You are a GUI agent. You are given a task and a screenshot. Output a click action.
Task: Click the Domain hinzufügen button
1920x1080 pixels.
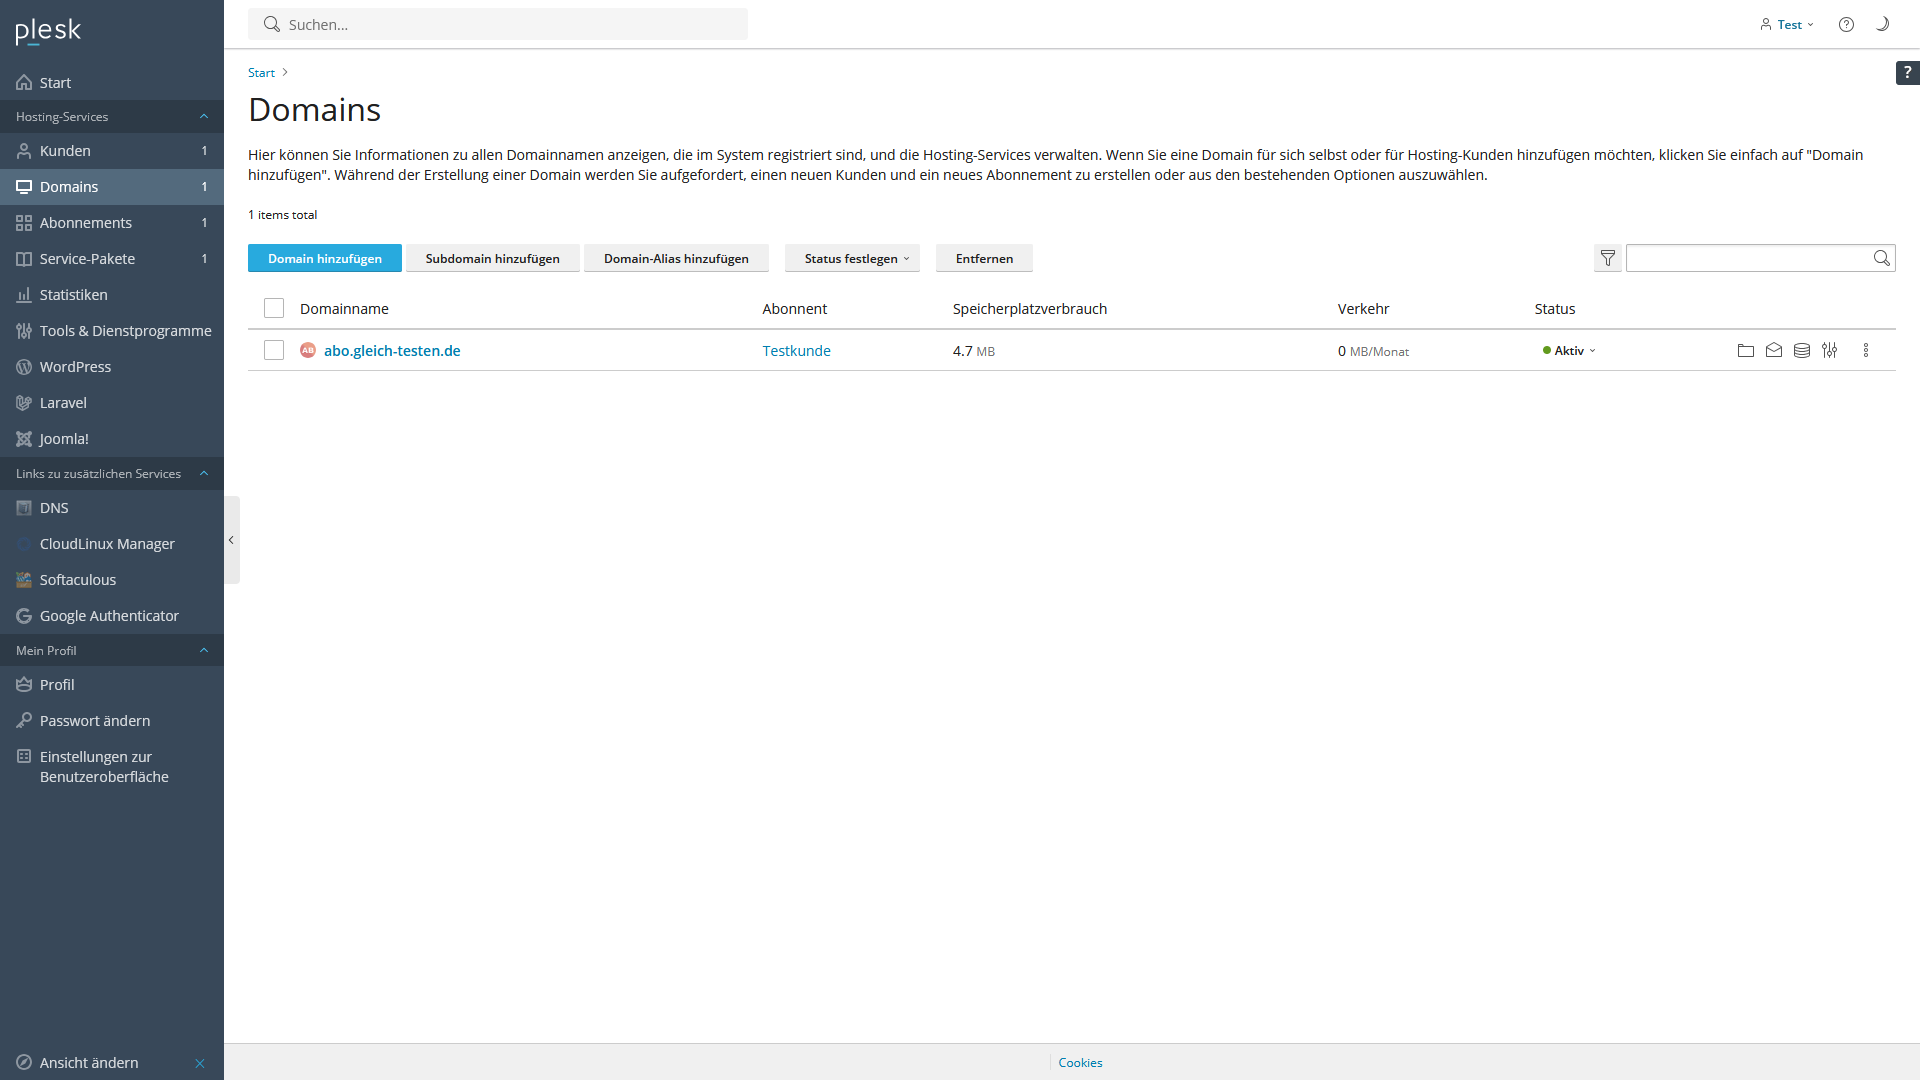[325, 259]
